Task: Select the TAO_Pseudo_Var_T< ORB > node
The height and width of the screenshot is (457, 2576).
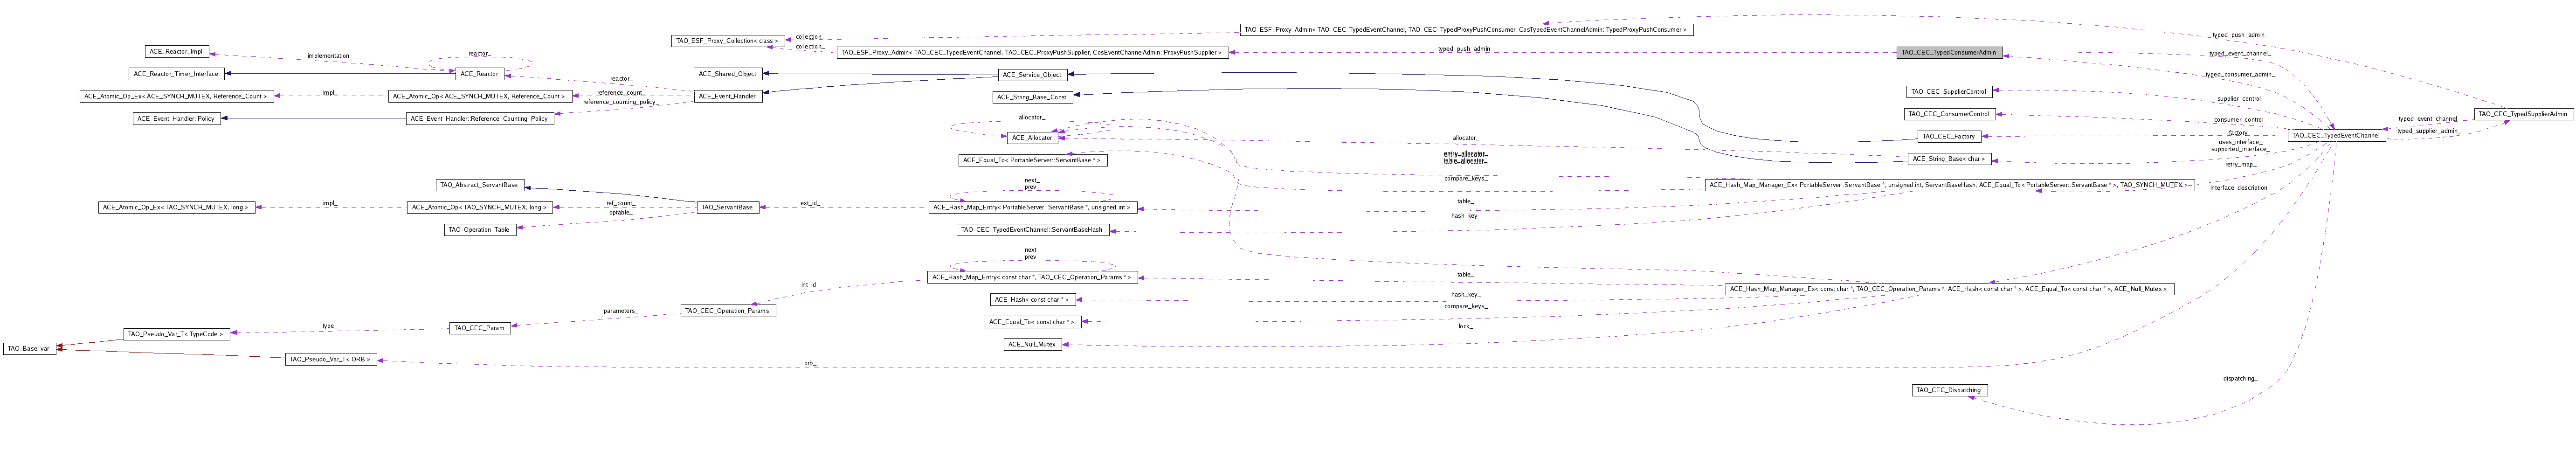Action: [331, 359]
